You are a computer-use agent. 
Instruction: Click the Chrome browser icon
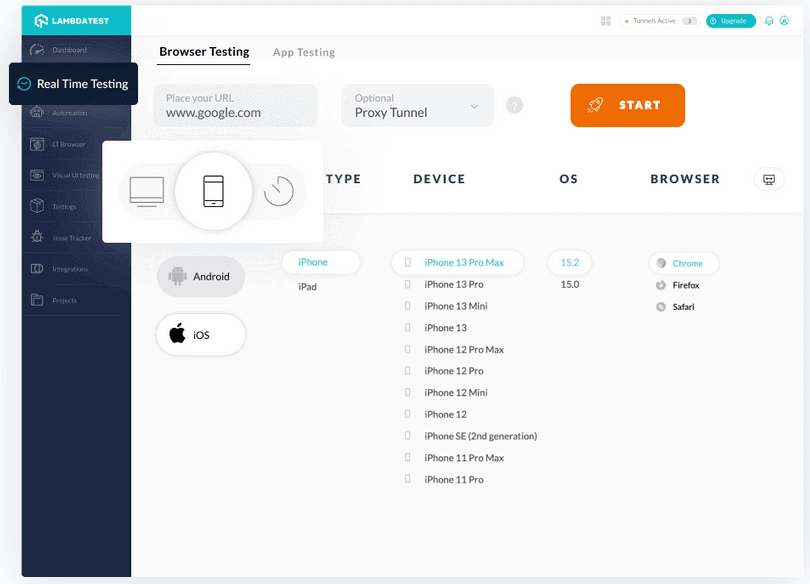[x=661, y=263]
